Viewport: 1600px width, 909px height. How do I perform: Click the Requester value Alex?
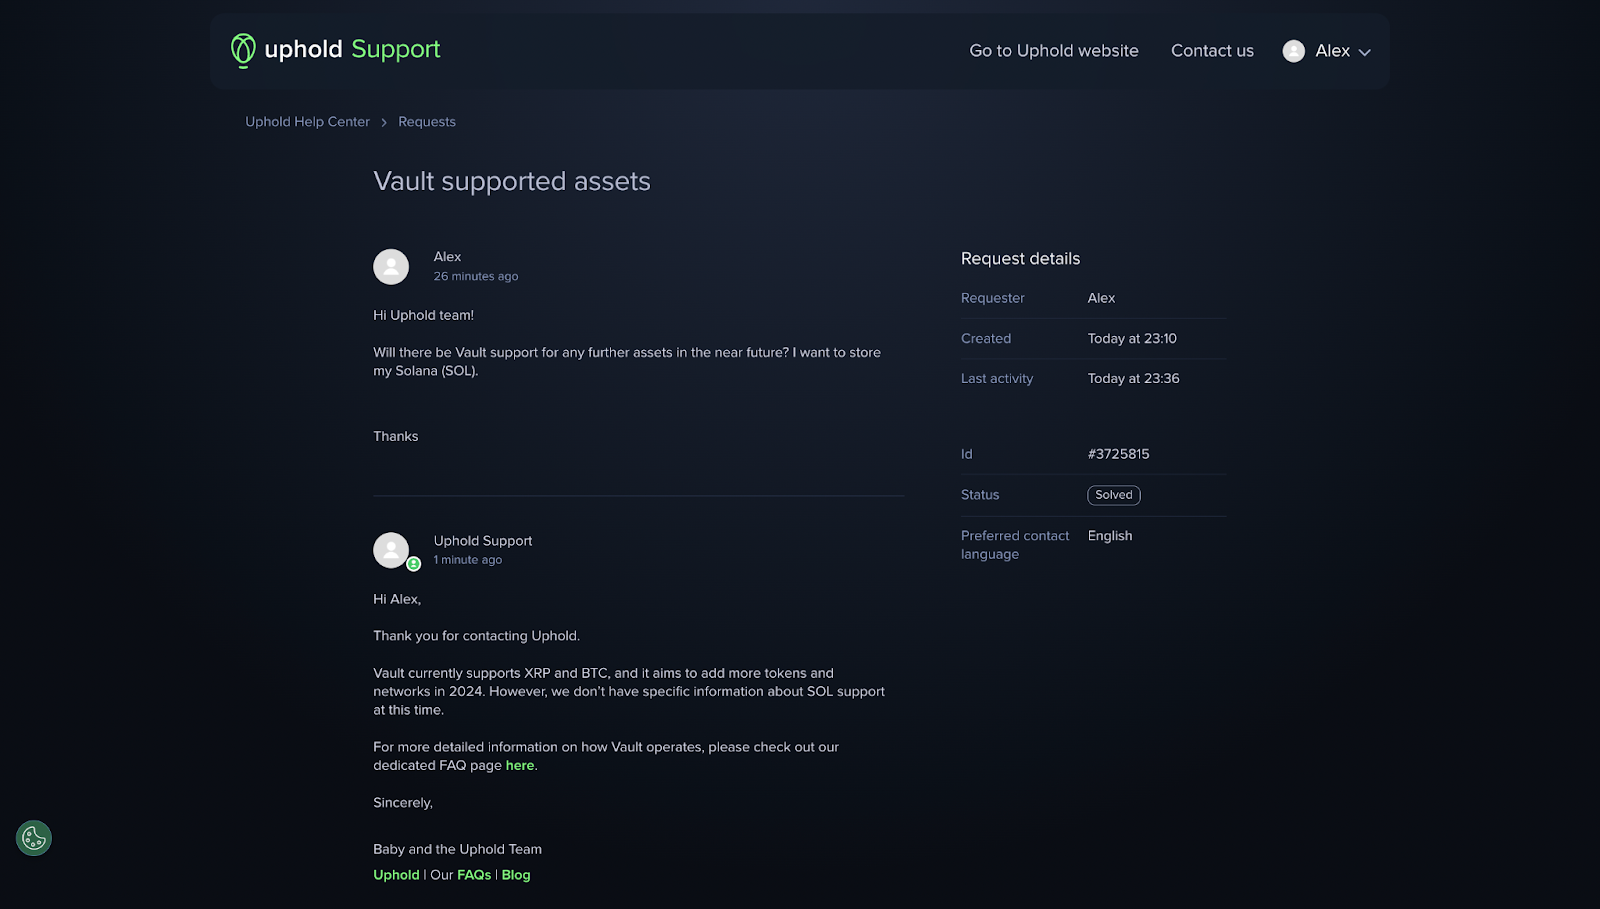(1101, 298)
